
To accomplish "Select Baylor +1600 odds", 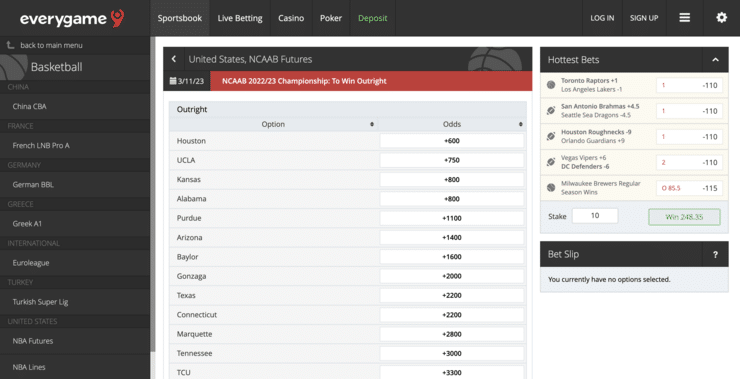I will tap(452, 257).
